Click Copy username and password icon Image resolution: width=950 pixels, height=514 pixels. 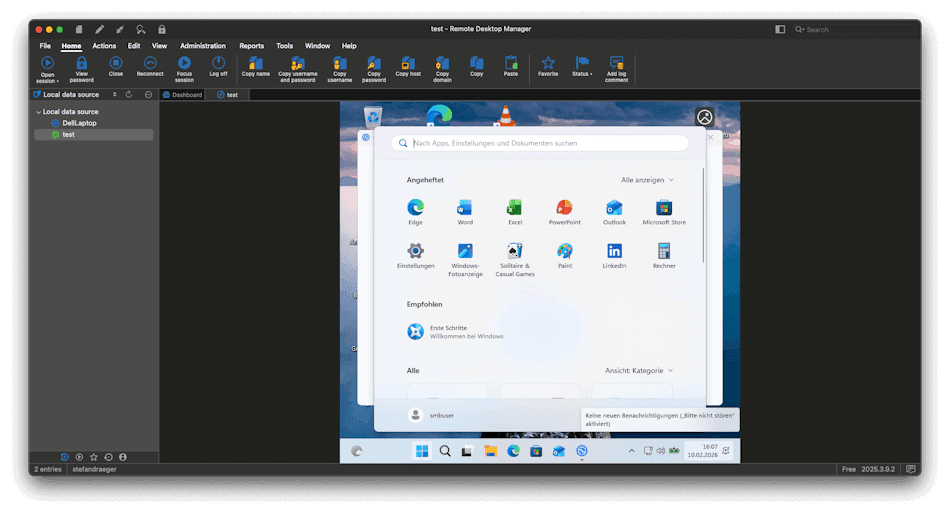click(x=297, y=63)
